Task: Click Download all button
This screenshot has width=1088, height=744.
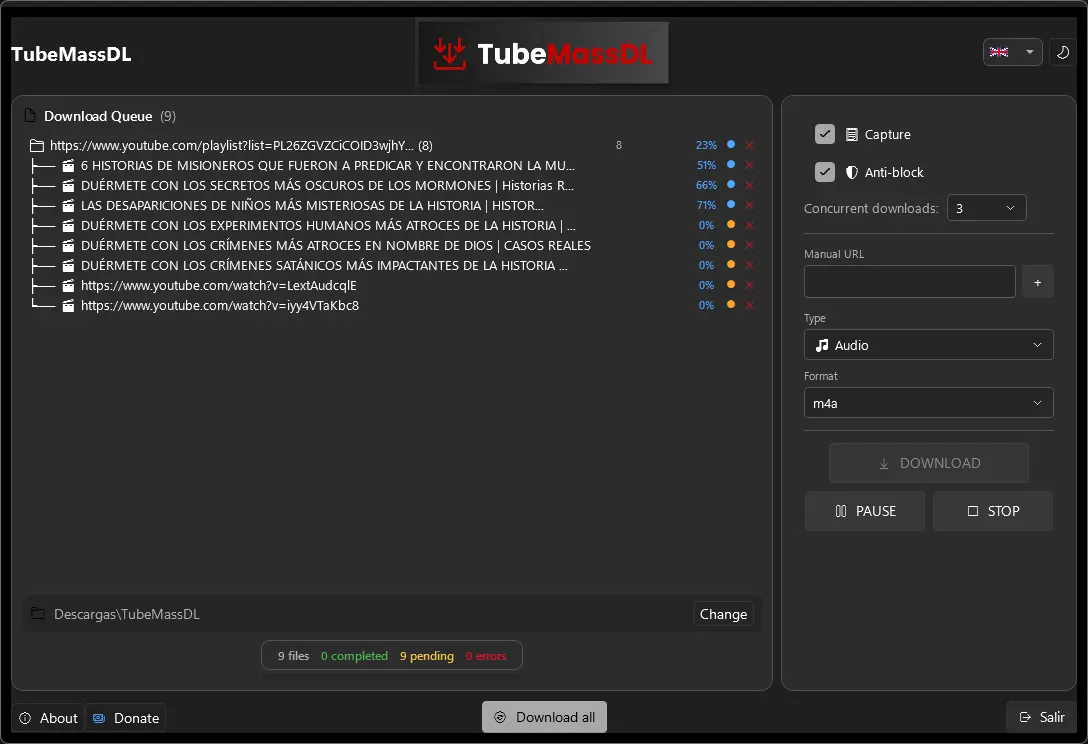Action: (544, 717)
